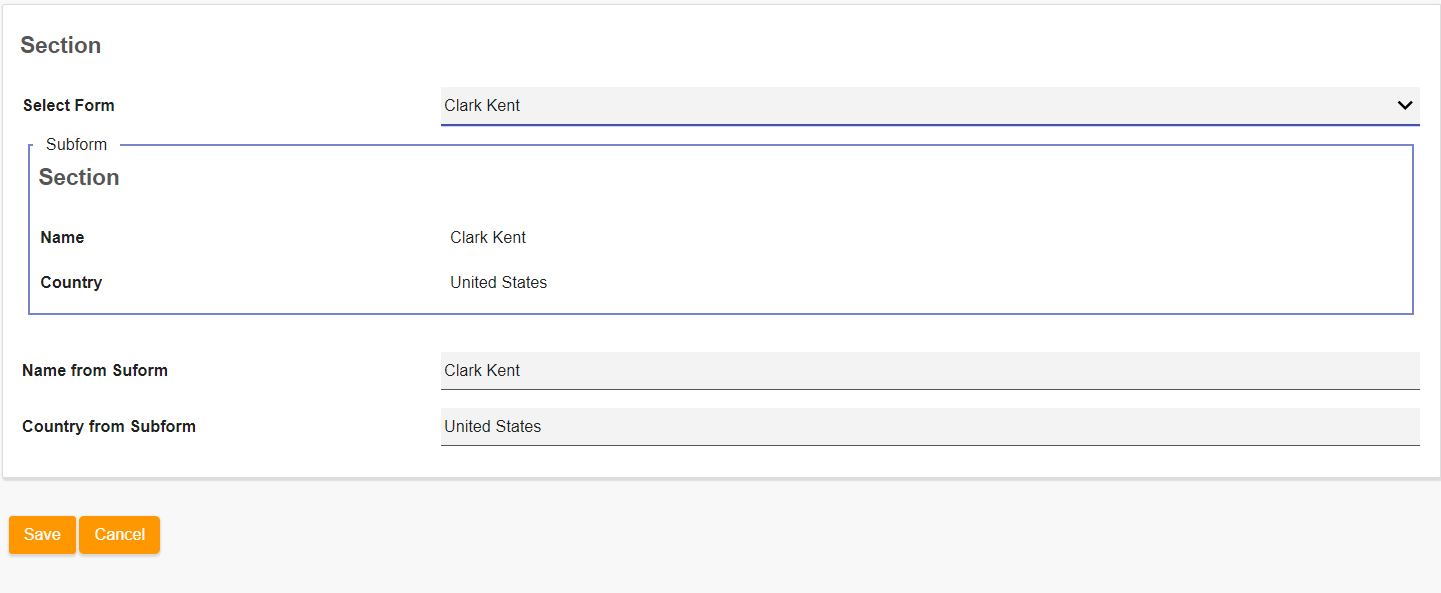The image size is (1441, 593).
Task: Click the topmost Section heading
Action: pos(61,45)
